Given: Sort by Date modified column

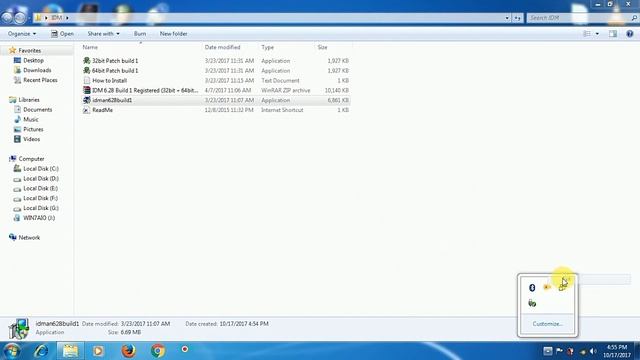Looking at the screenshot, I should [x=222, y=47].
